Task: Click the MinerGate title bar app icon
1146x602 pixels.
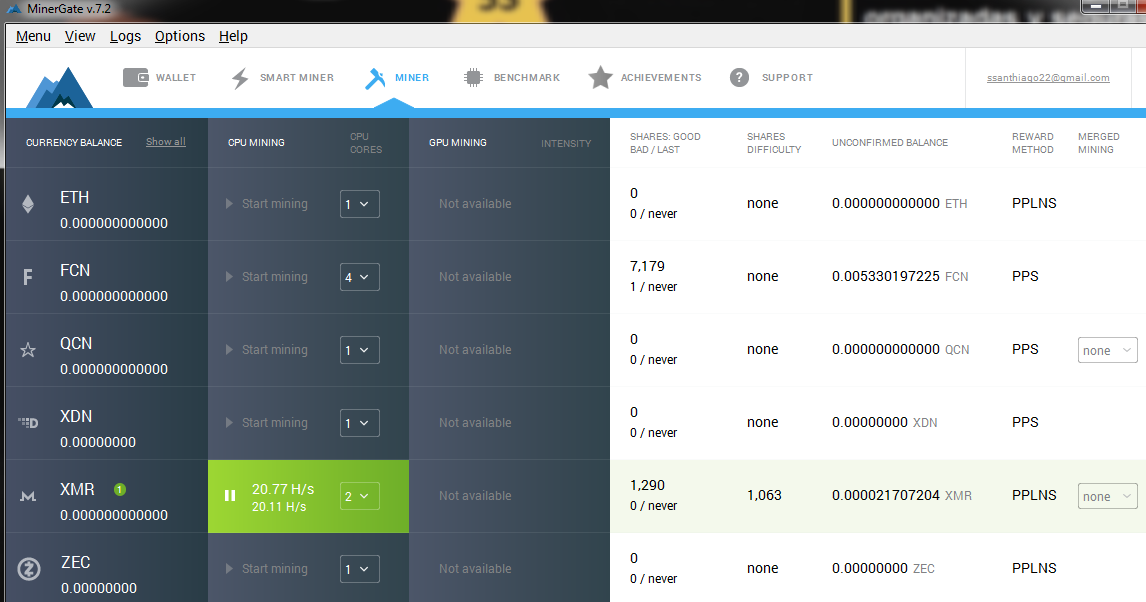Action: (14, 9)
